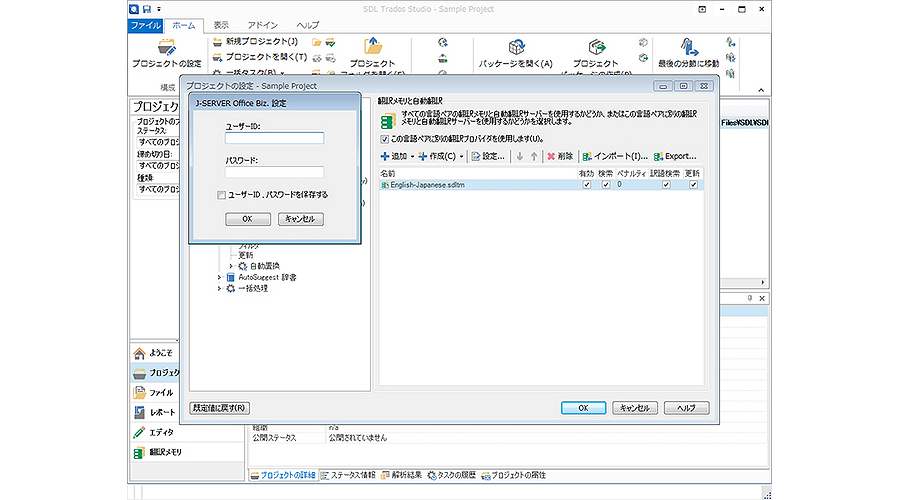Image resolution: width=900 pixels, height=500 pixels.
Task: Open the ファイル menu tab
Action: coord(146,25)
